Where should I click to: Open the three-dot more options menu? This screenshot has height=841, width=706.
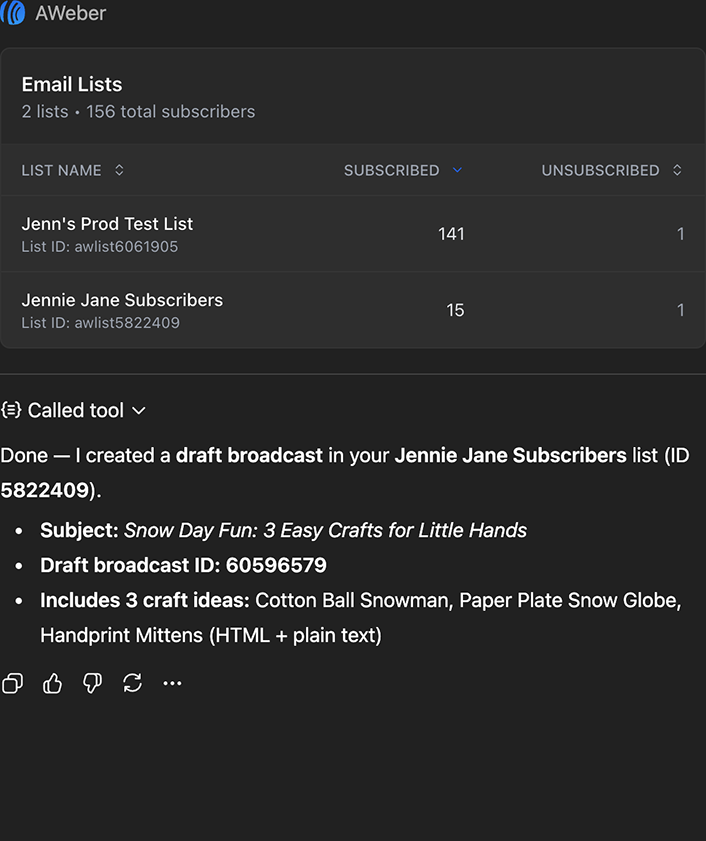coord(172,683)
